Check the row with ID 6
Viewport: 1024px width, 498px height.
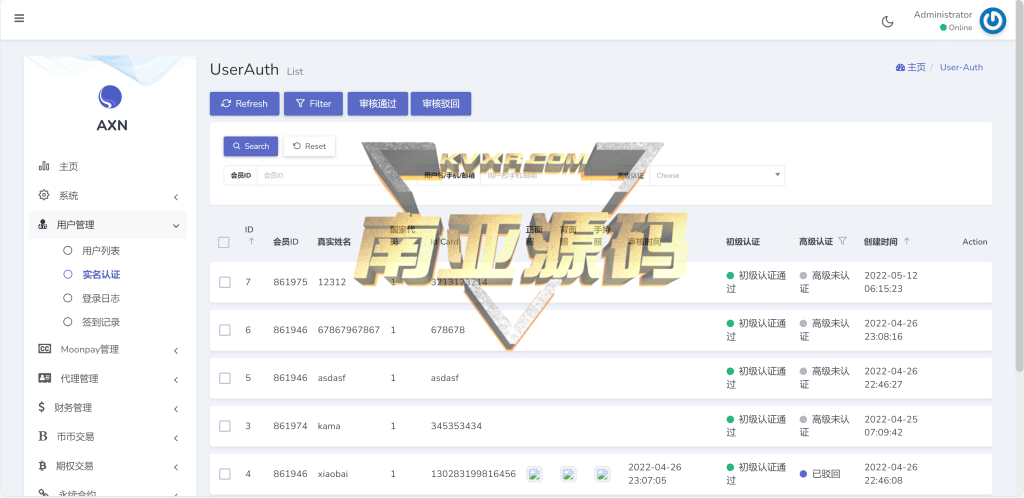tap(225, 330)
